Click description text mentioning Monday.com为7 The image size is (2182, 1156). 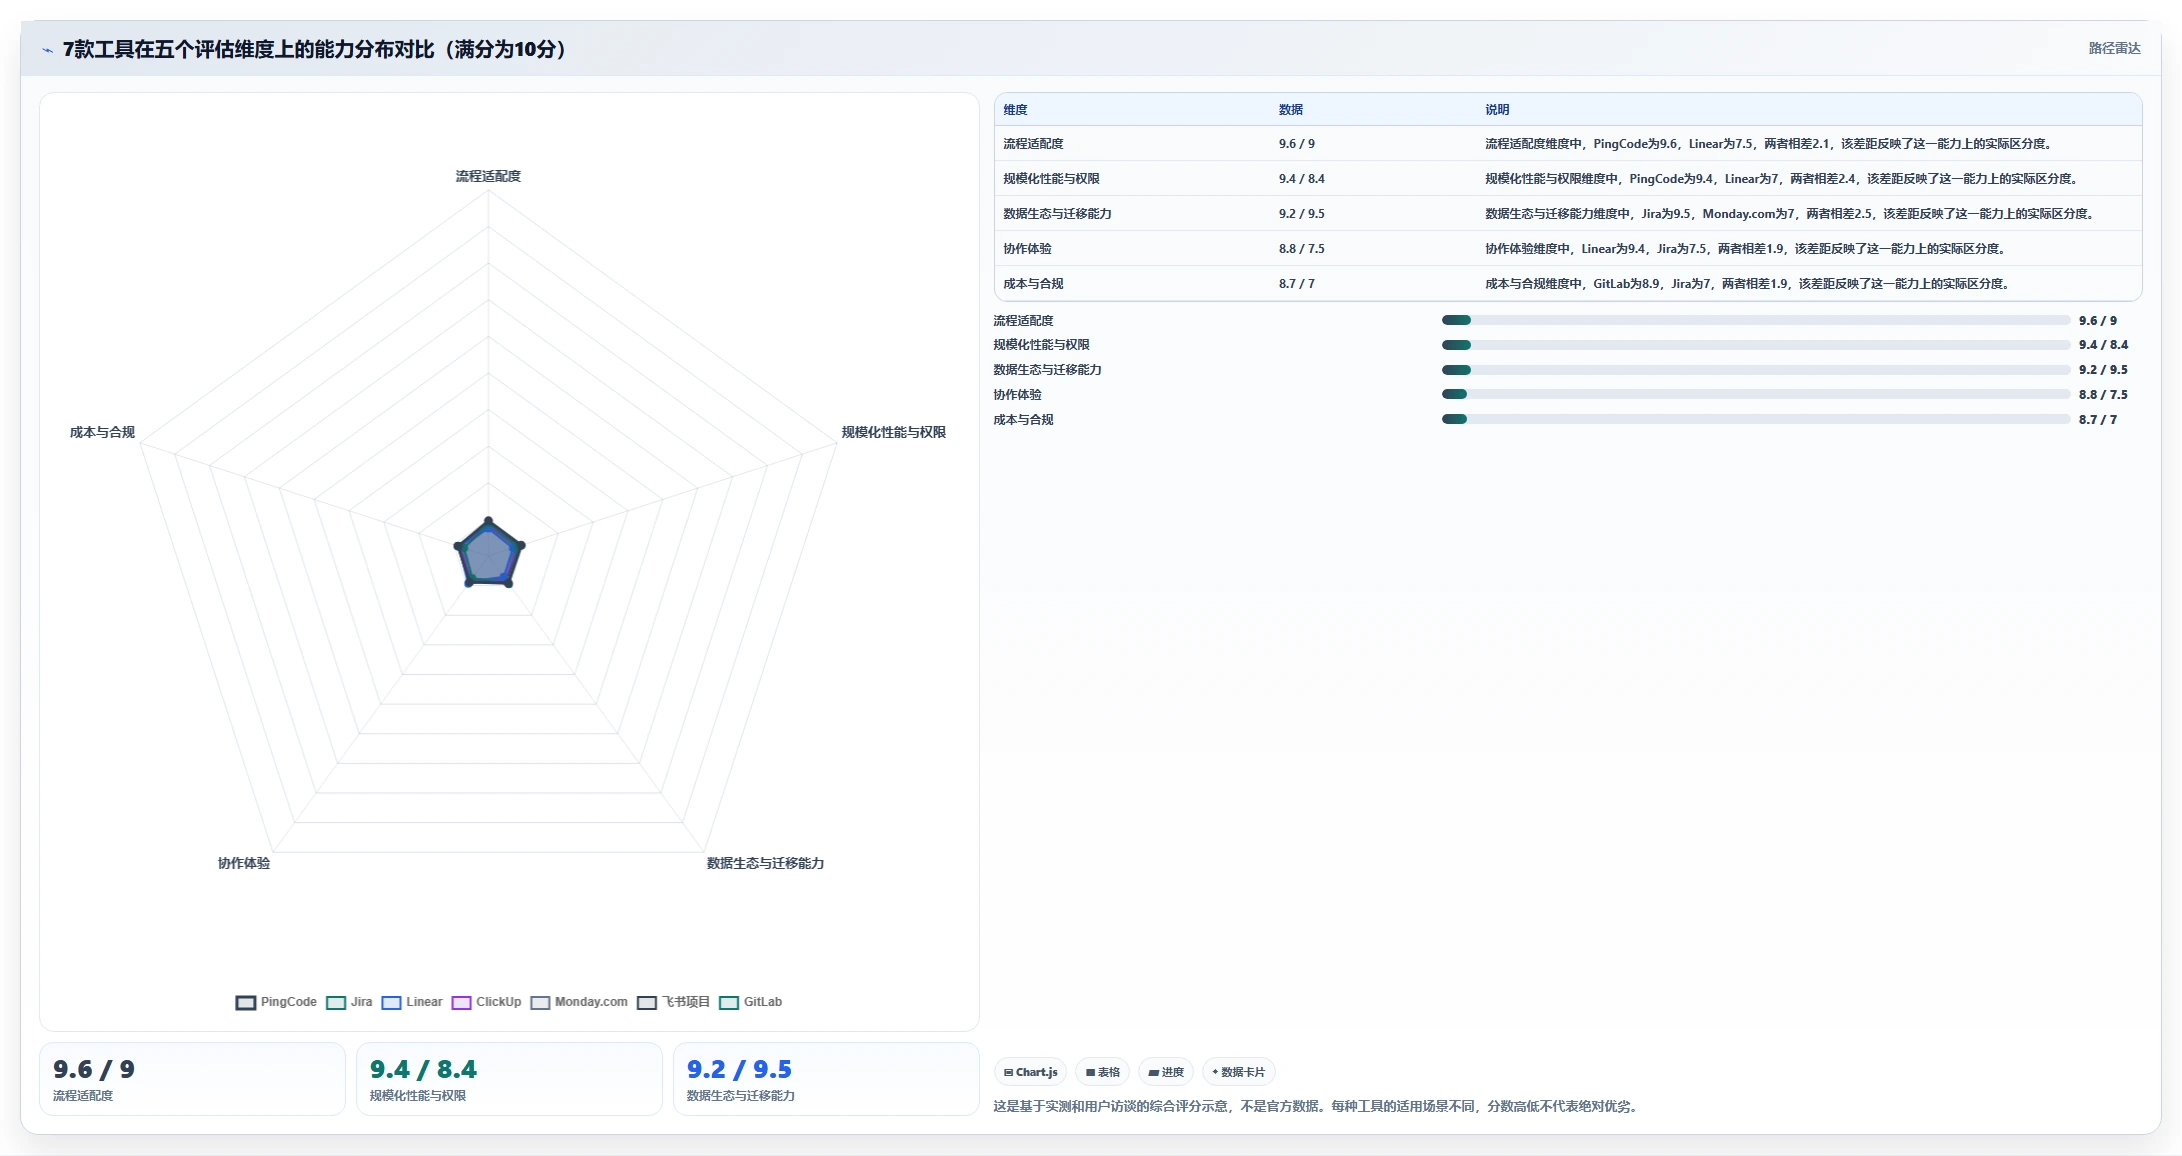[1789, 214]
